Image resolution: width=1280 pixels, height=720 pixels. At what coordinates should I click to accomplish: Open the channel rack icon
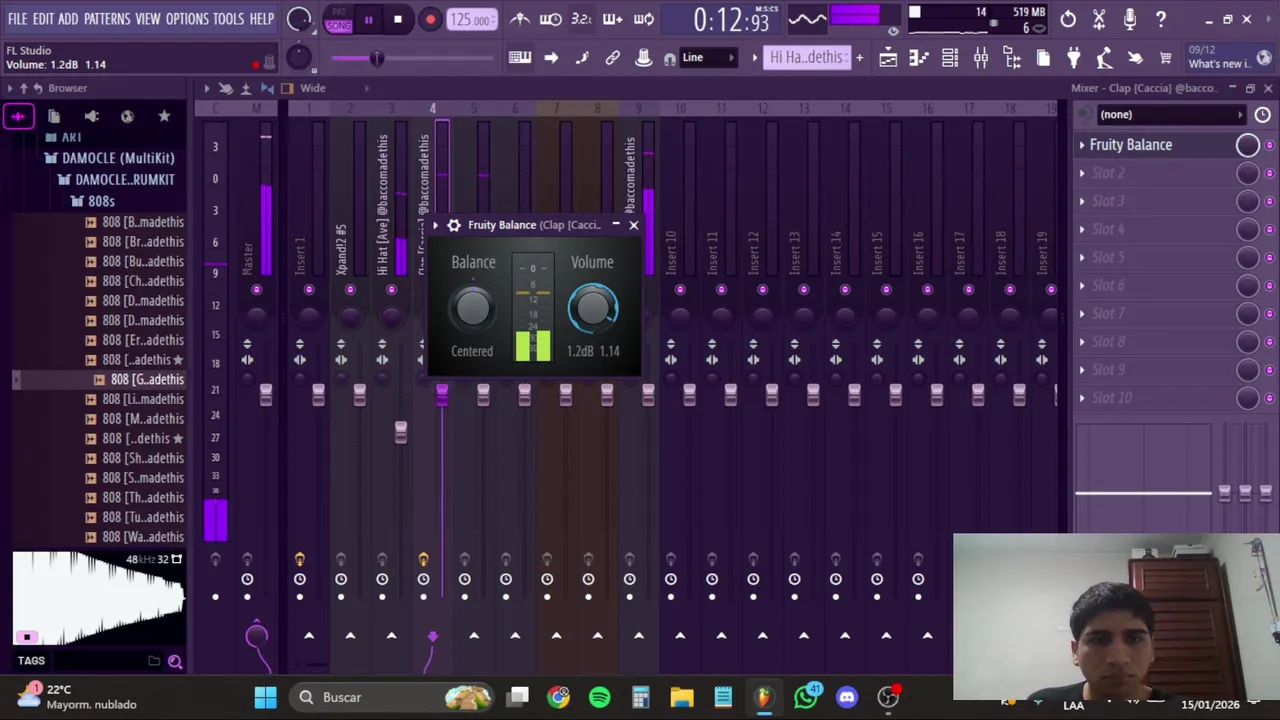(x=950, y=58)
